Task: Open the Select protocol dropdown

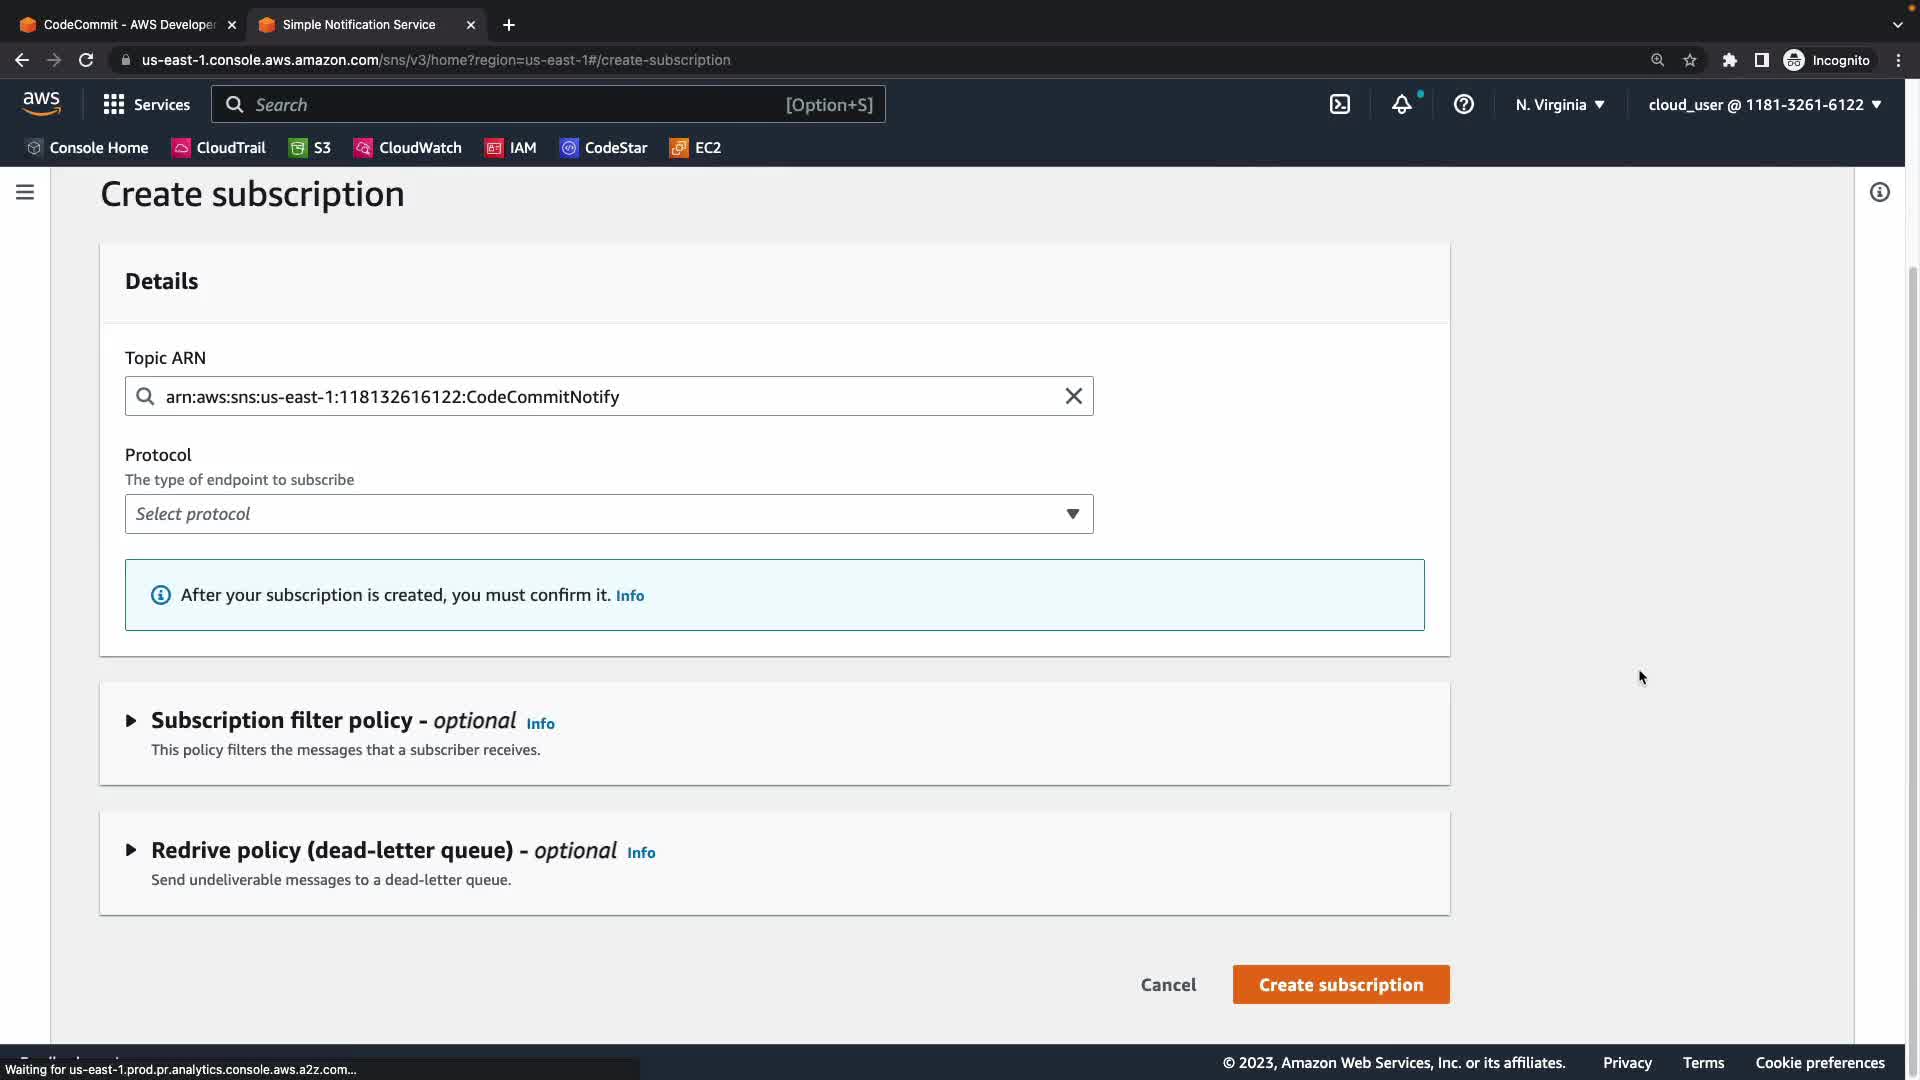Action: [608, 514]
